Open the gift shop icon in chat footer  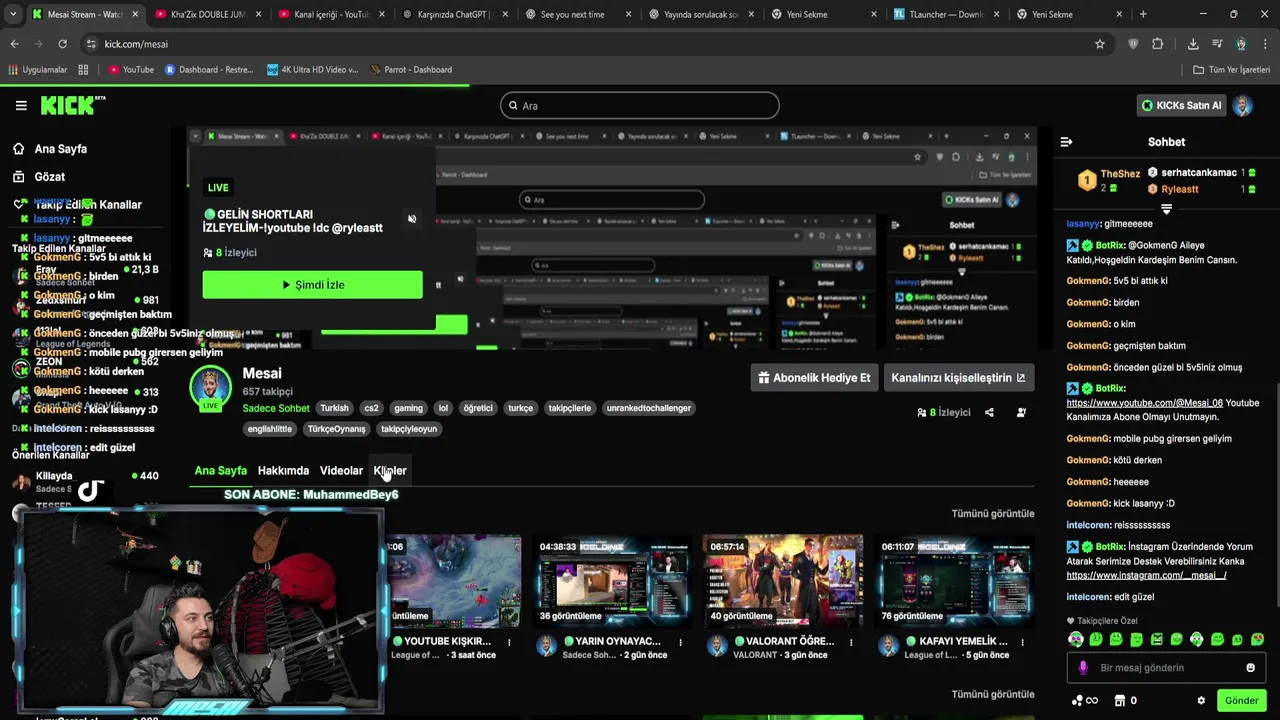click(x=1120, y=700)
